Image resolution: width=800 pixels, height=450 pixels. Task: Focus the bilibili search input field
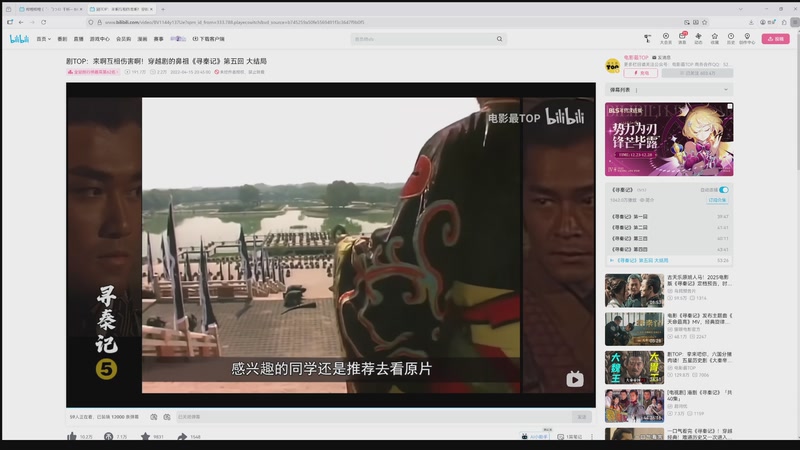pos(422,39)
